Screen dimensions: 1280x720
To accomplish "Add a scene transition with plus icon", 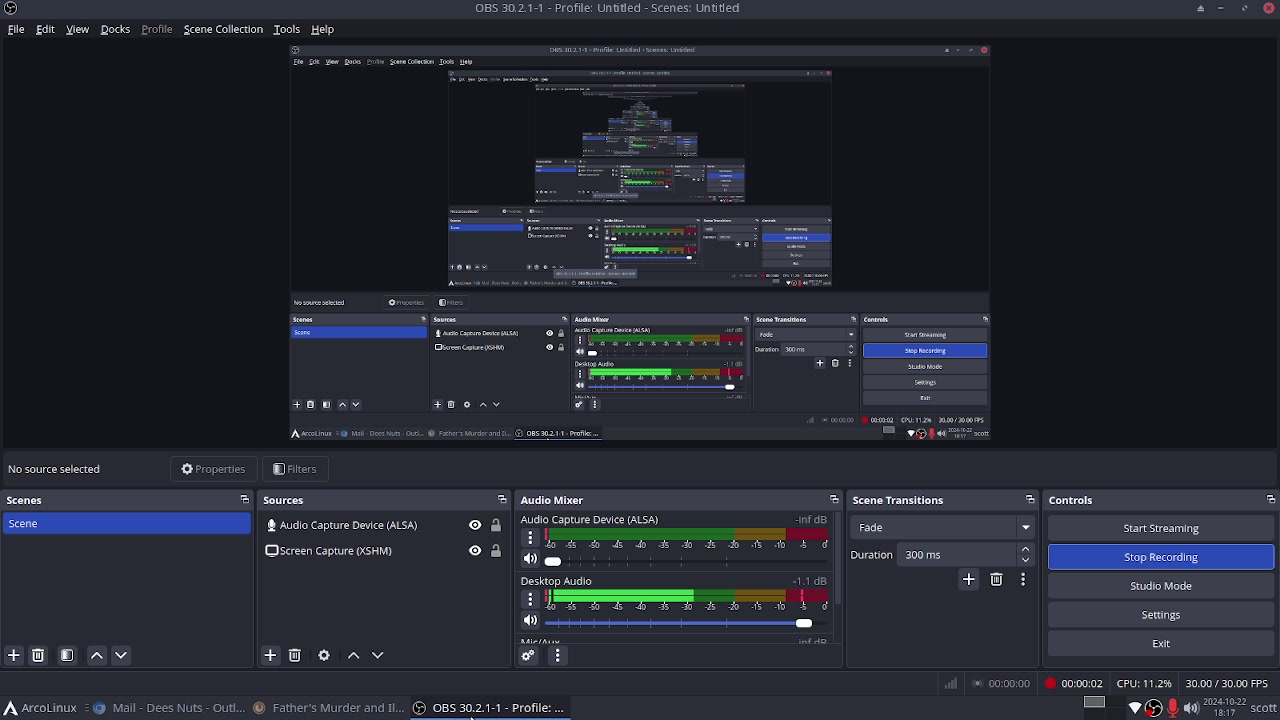I will click(x=968, y=580).
